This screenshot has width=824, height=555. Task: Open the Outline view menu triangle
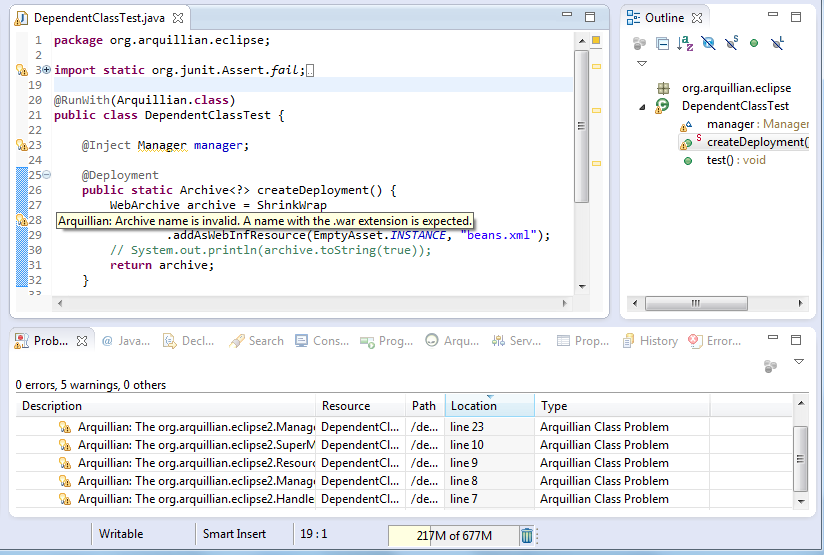(x=642, y=64)
